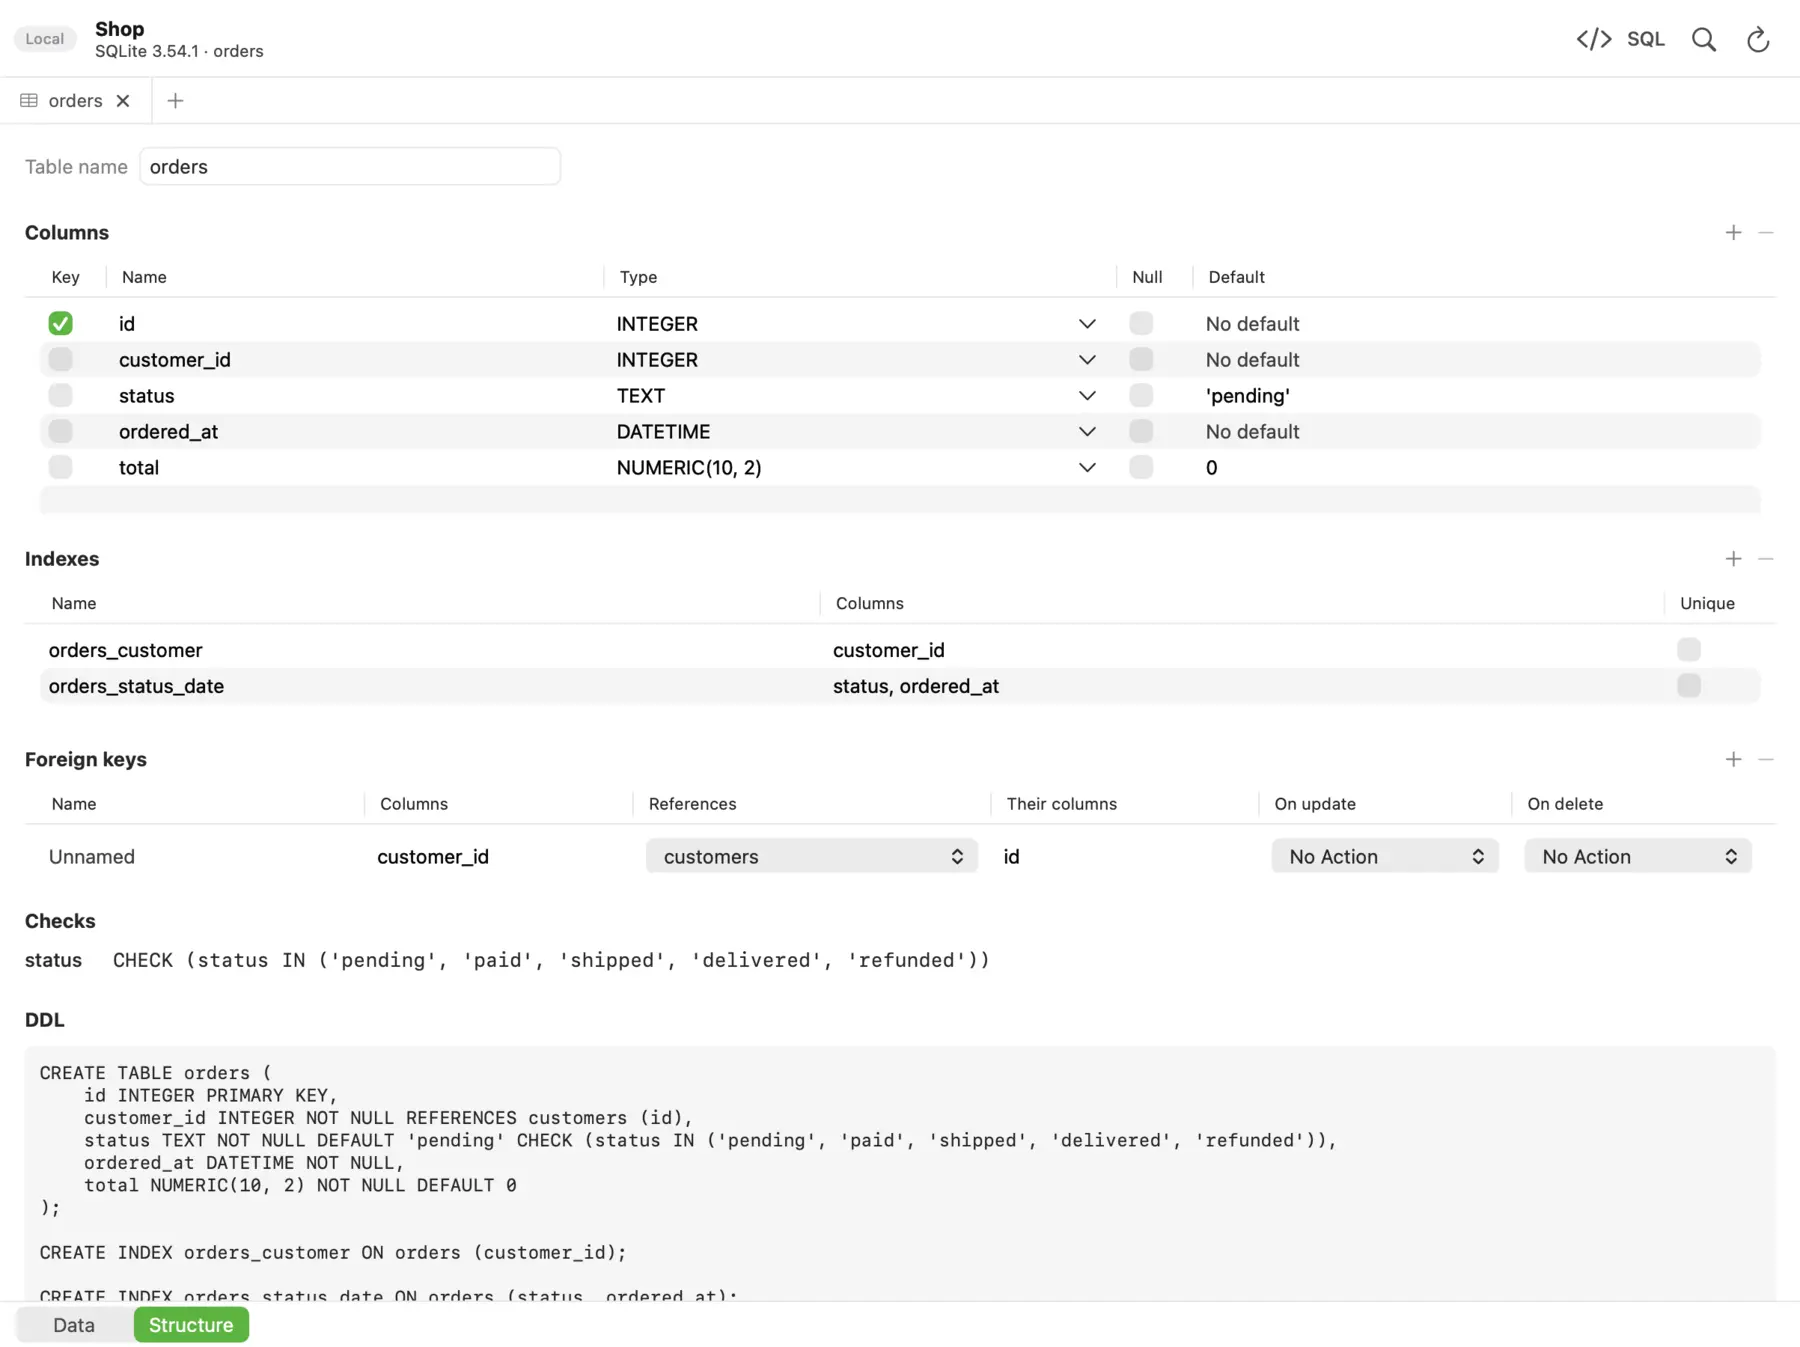The width and height of the screenshot is (1800, 1347).
Task: Open a new tab with plus
Action: point(175,101)
